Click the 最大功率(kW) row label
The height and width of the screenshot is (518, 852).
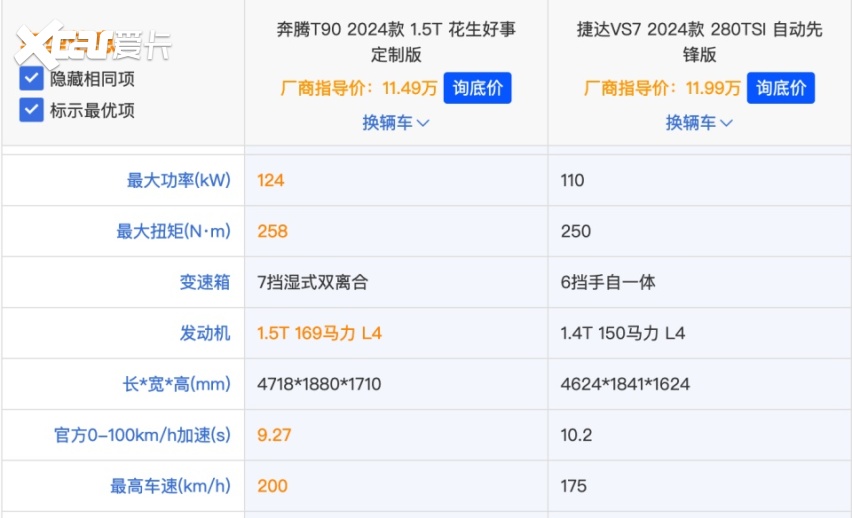179,180
